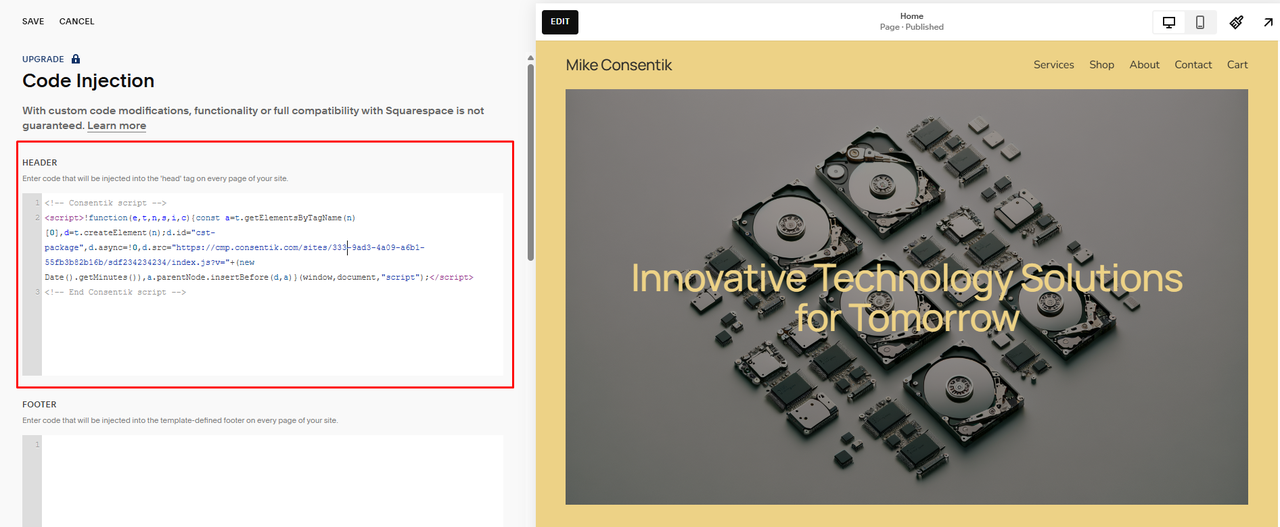Viewport: 1280px width, 527px height.
Task: Cancel the code injection changes
Action: (x=77, y=21)
